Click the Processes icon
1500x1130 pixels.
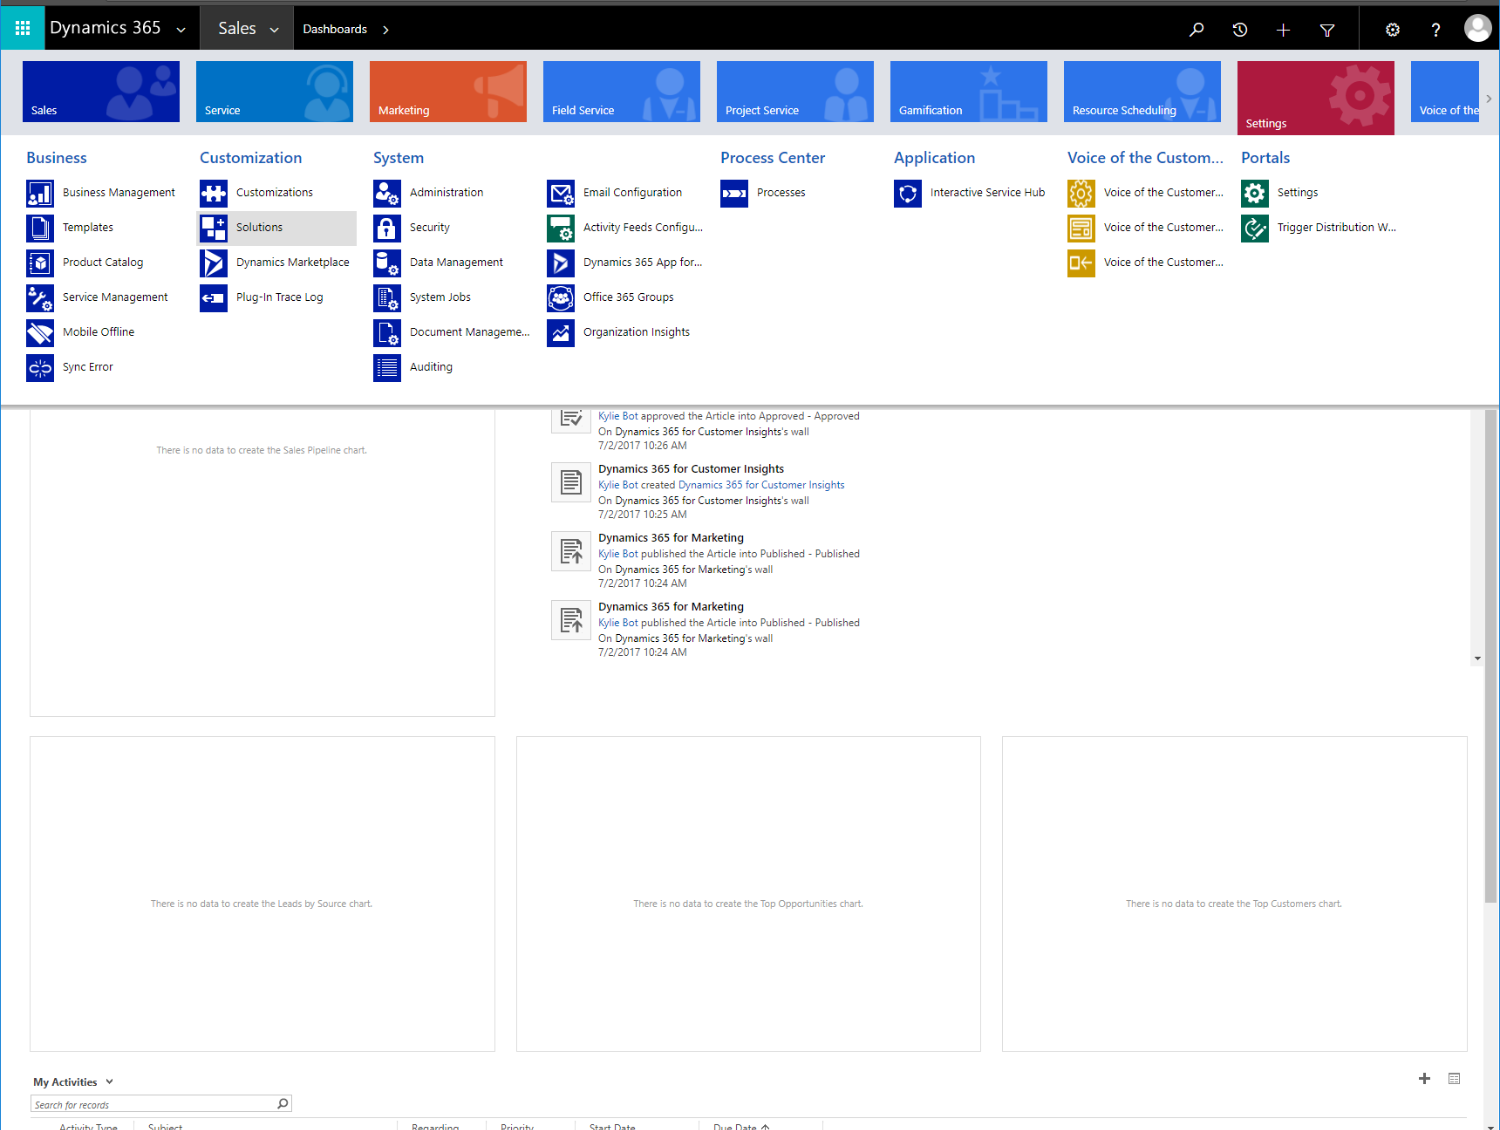point(734,193)
